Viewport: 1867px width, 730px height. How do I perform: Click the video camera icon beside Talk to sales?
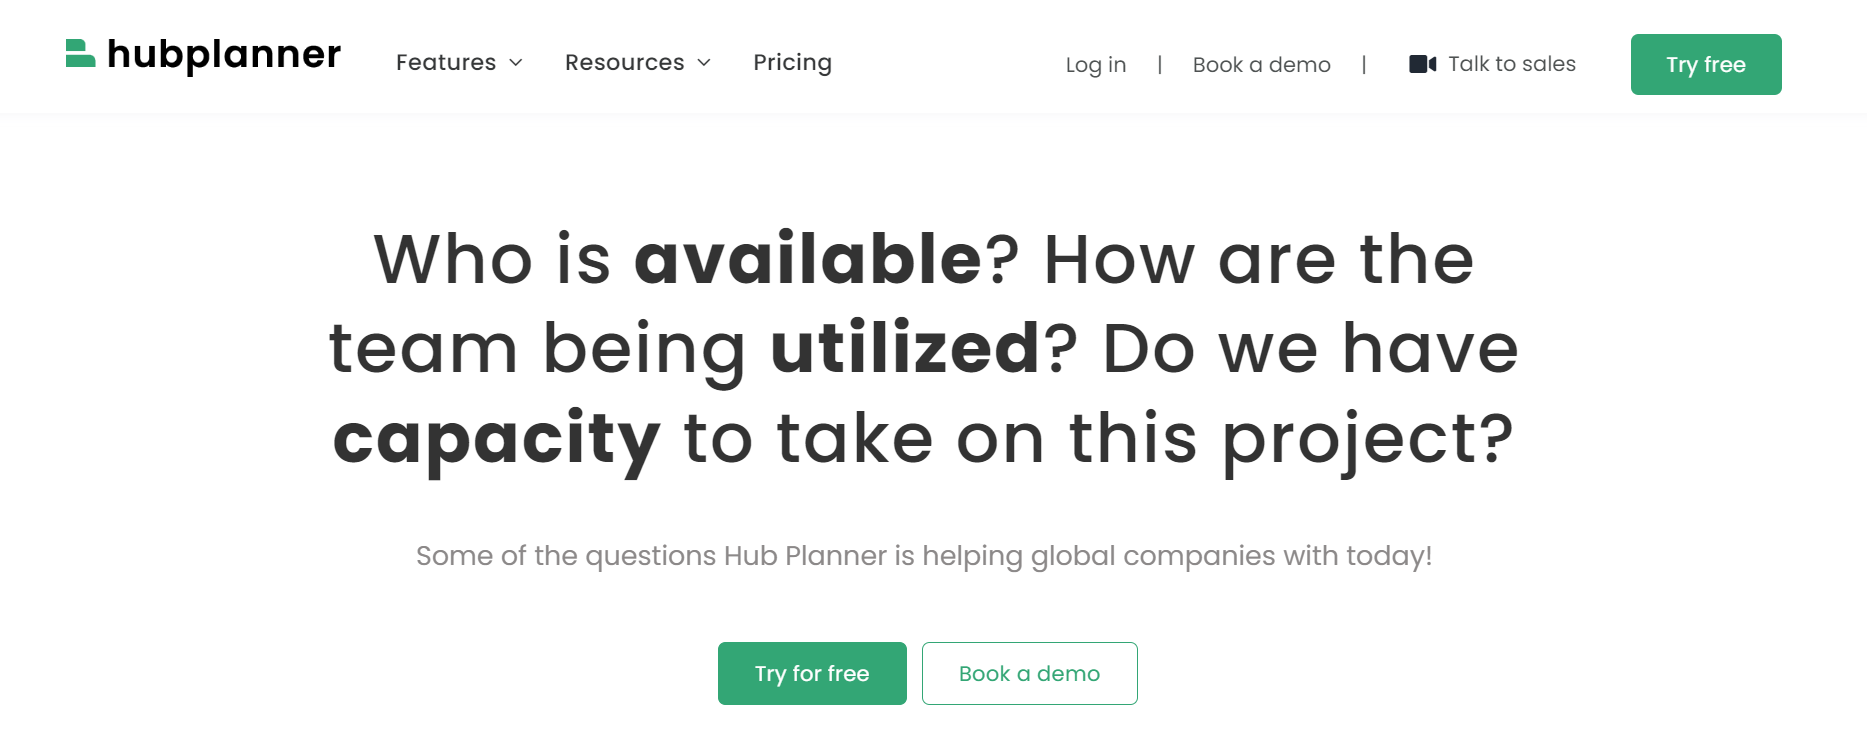1422,63
